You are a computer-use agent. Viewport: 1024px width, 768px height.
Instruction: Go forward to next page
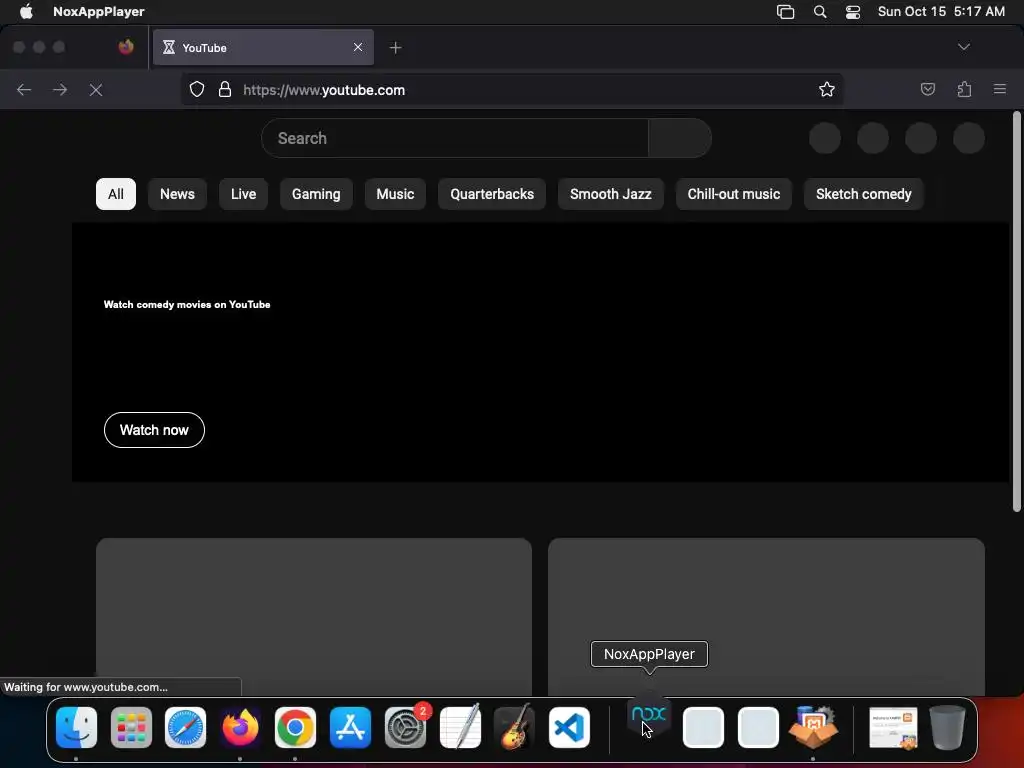(x=60, y=89)
